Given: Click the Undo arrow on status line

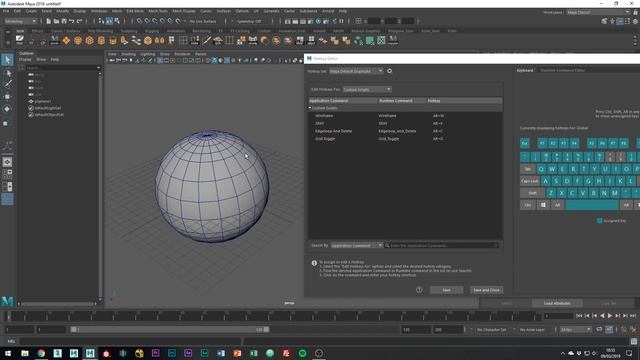Looking at the screenshot, I should [72, 21].
